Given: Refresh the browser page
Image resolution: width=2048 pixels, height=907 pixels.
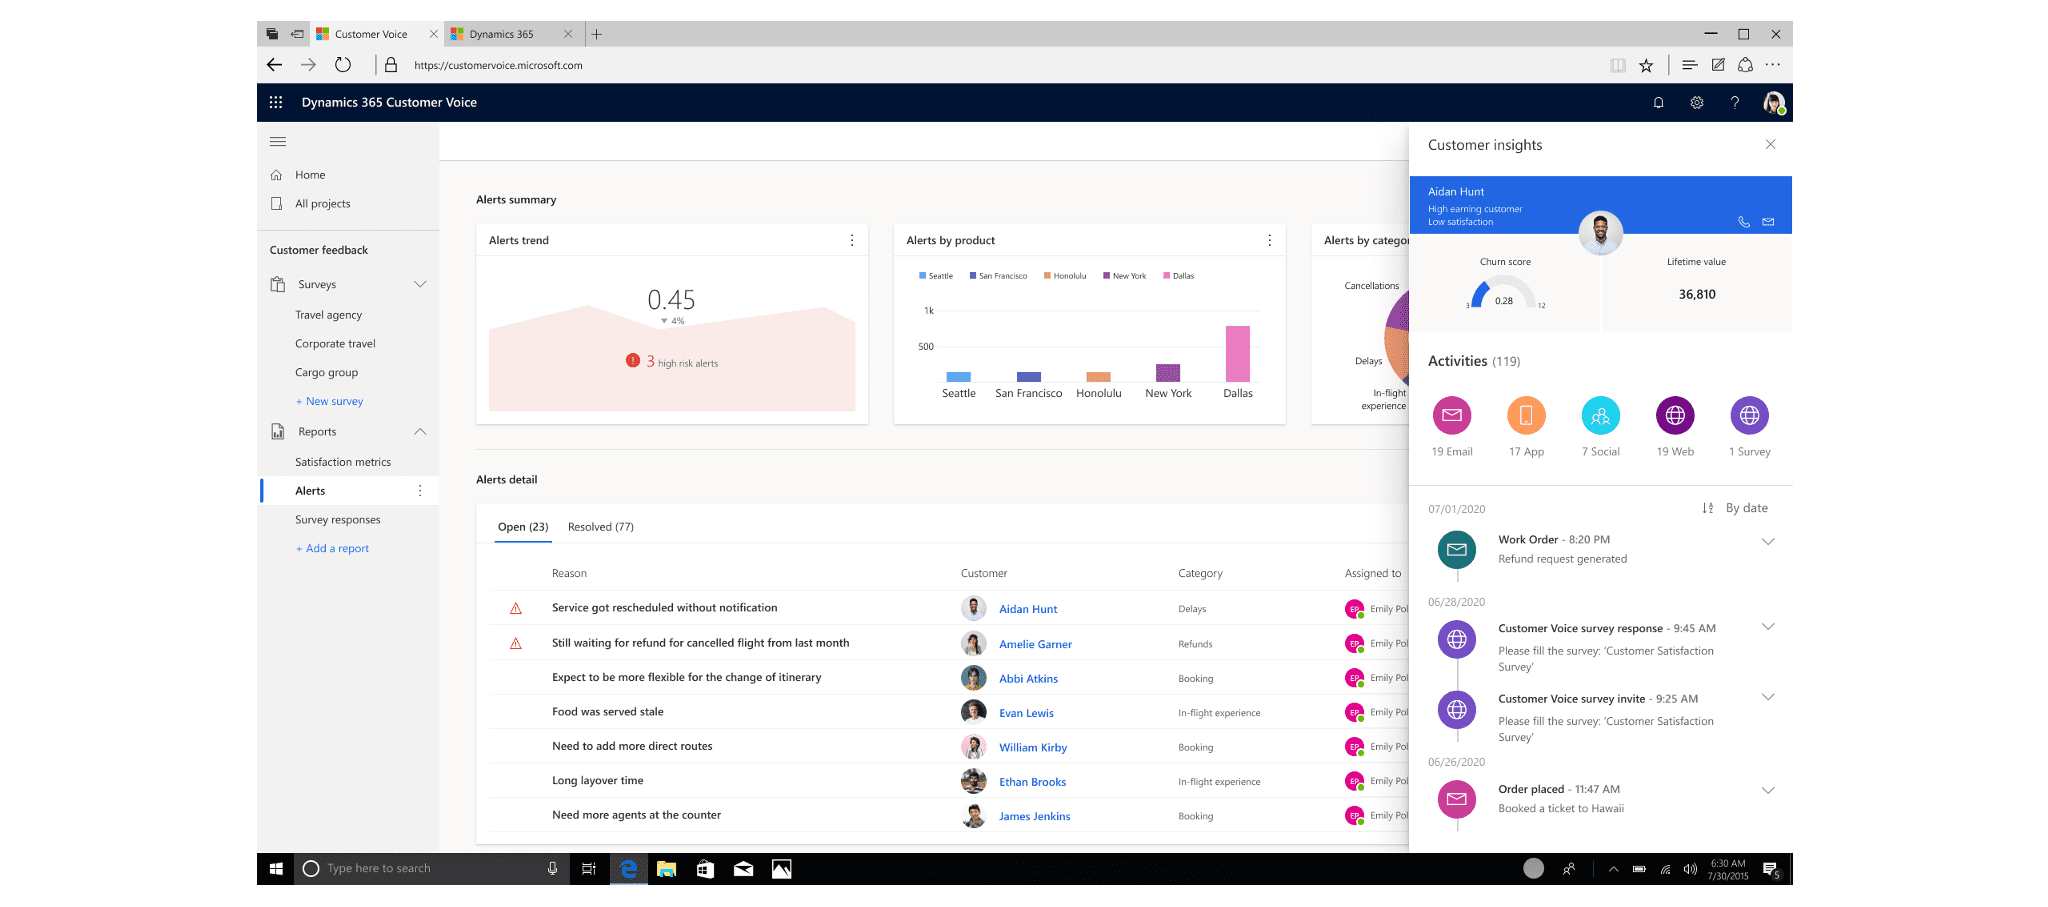Looking at the screenshot, I should tap(343, 65).
